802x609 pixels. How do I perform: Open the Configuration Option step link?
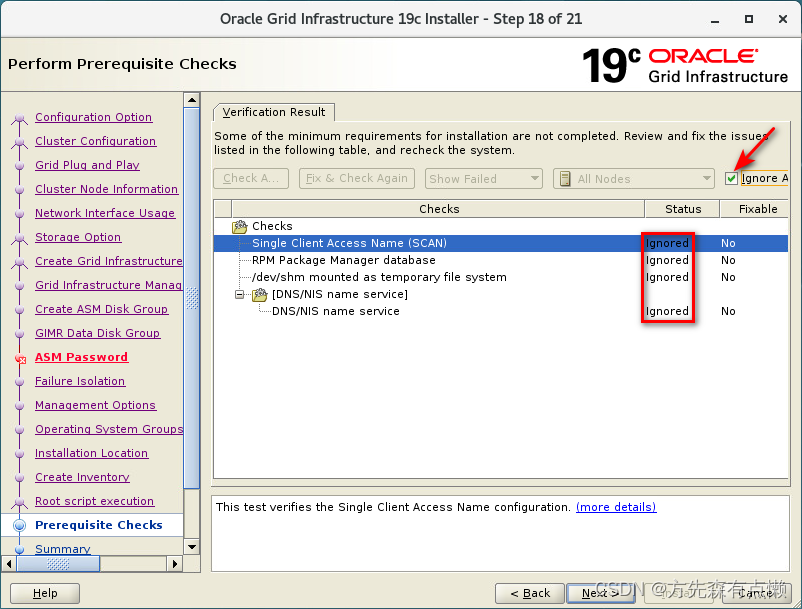coord(94,117)
